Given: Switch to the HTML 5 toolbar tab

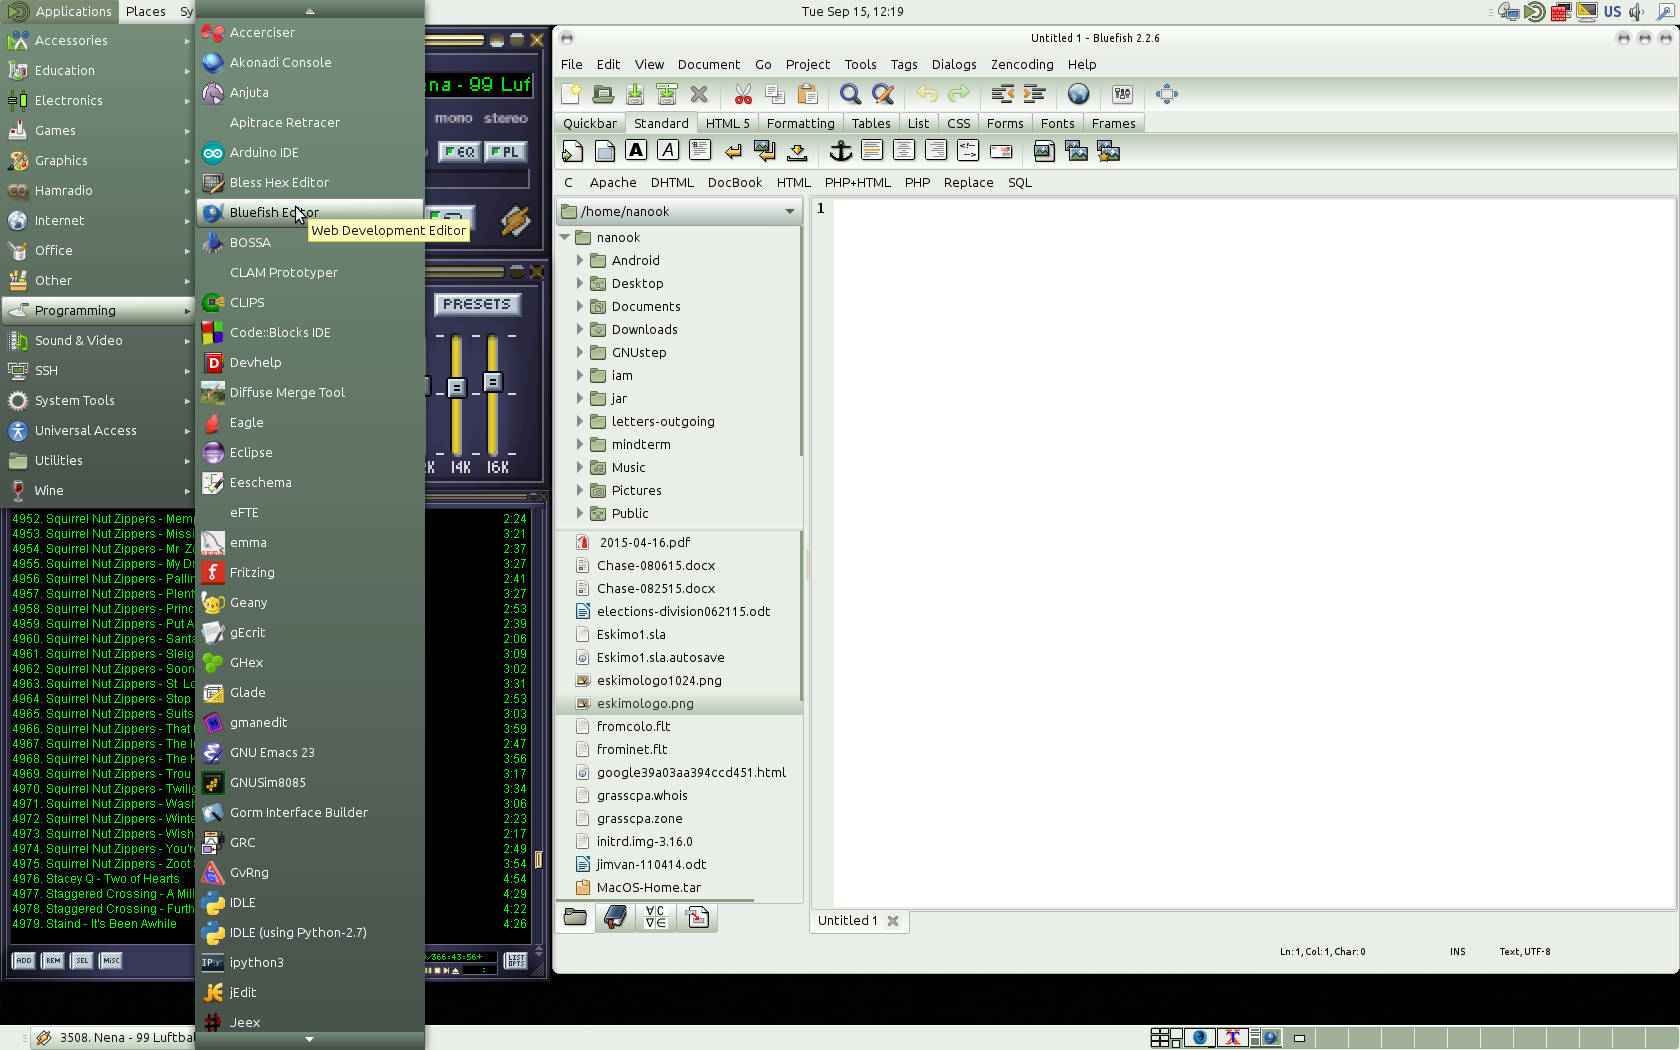Looking at the screenshot, I should point(727,123).
